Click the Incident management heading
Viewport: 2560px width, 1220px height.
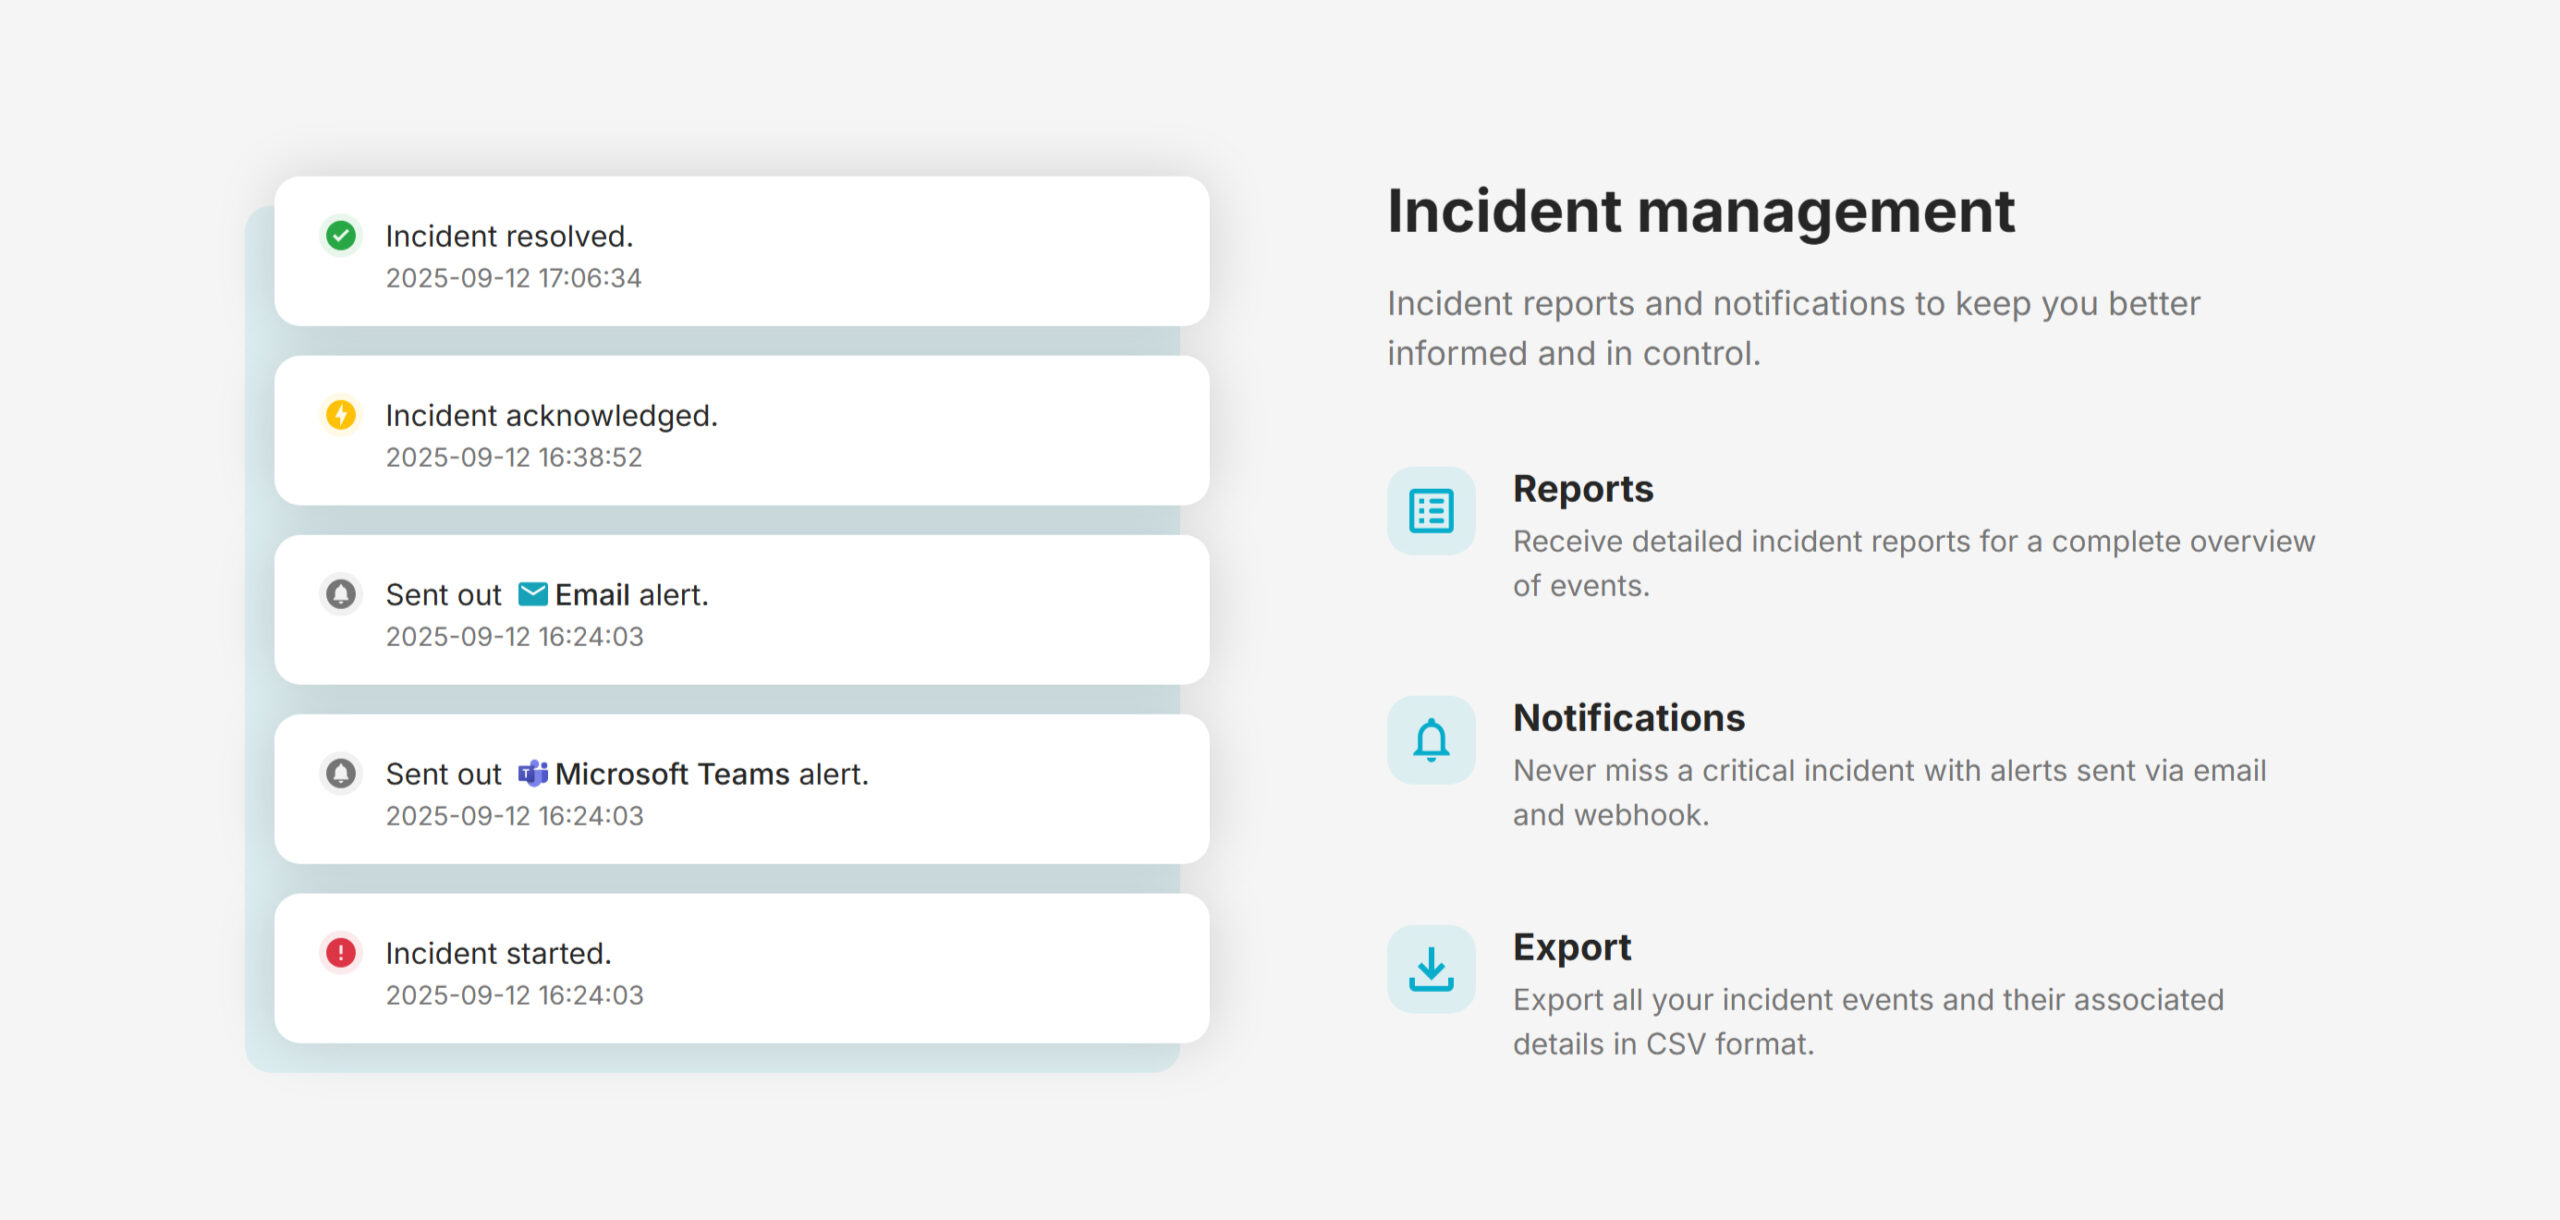pyautogui.click(x=1700, y=211)
